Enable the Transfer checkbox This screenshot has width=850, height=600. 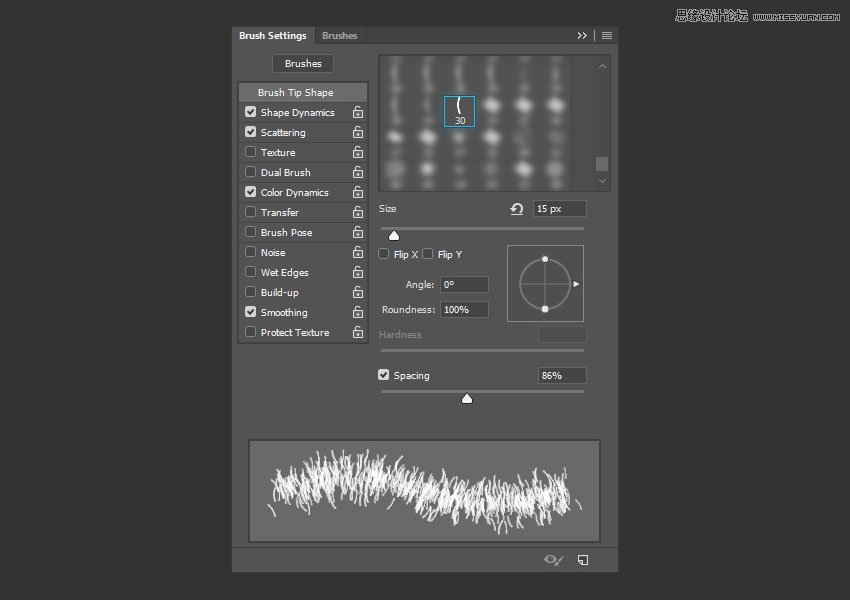(250, 211)
